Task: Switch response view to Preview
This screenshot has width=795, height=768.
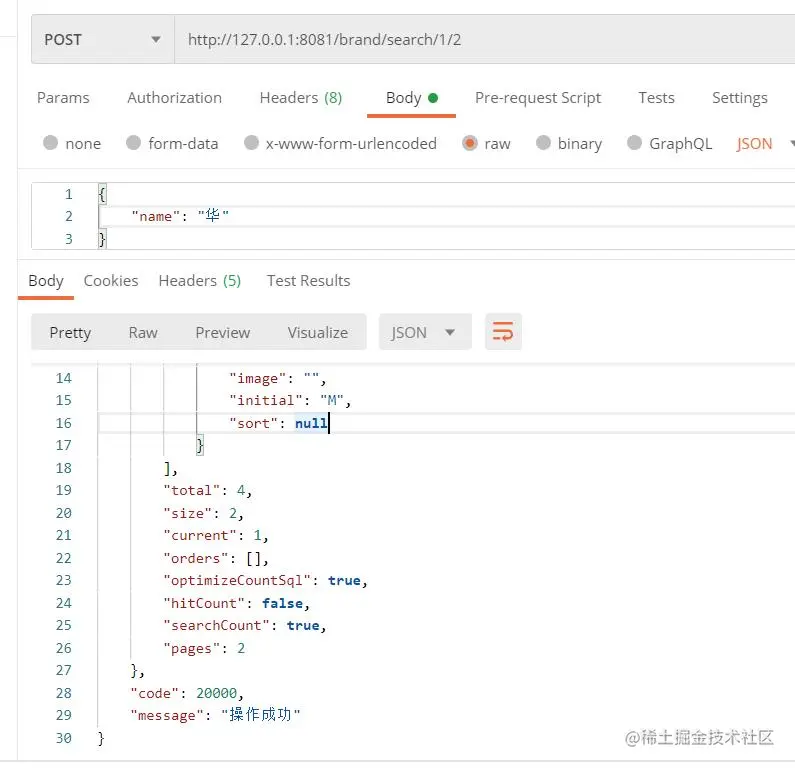Action: 222,332
